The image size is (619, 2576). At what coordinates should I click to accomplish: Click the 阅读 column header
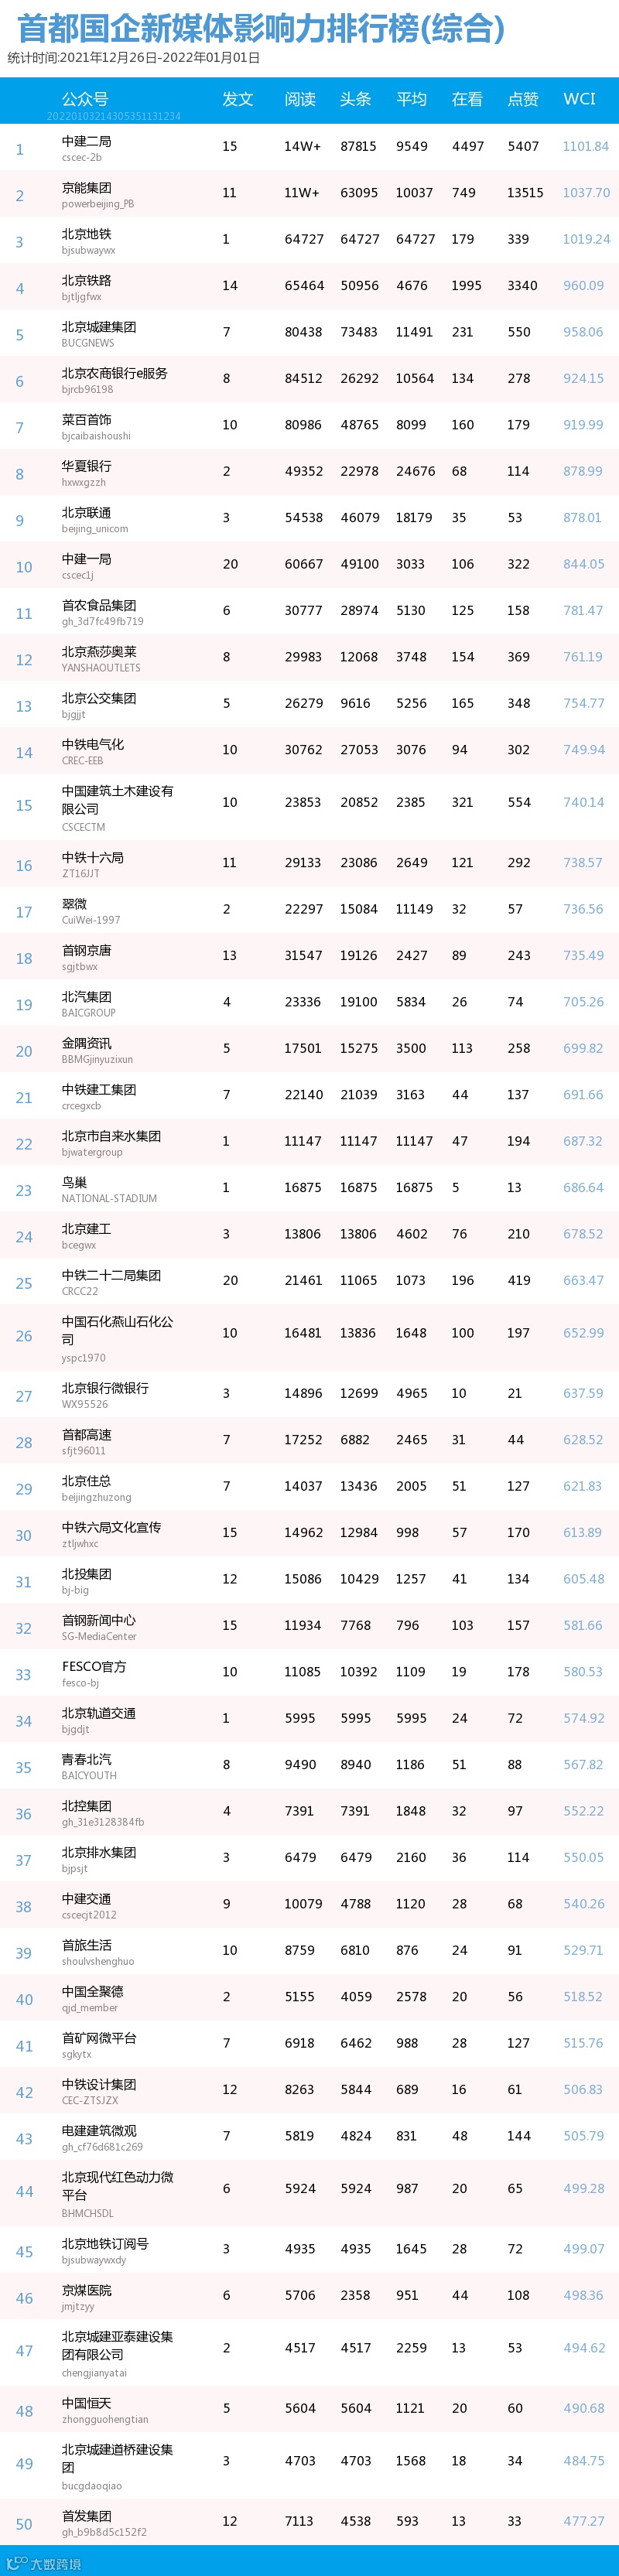(300, 99)
